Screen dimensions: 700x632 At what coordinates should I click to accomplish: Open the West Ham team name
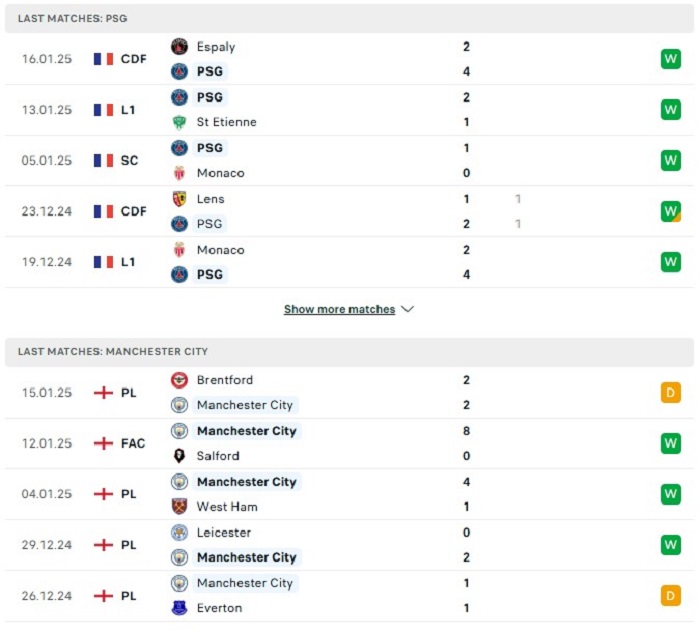[227, 507]
